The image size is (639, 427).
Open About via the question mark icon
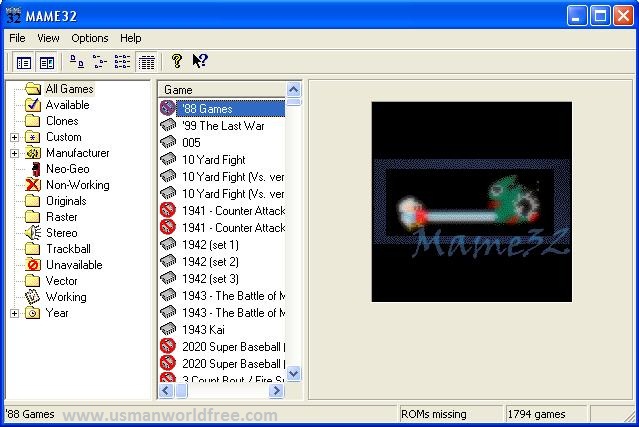click(x=177, y=61)
